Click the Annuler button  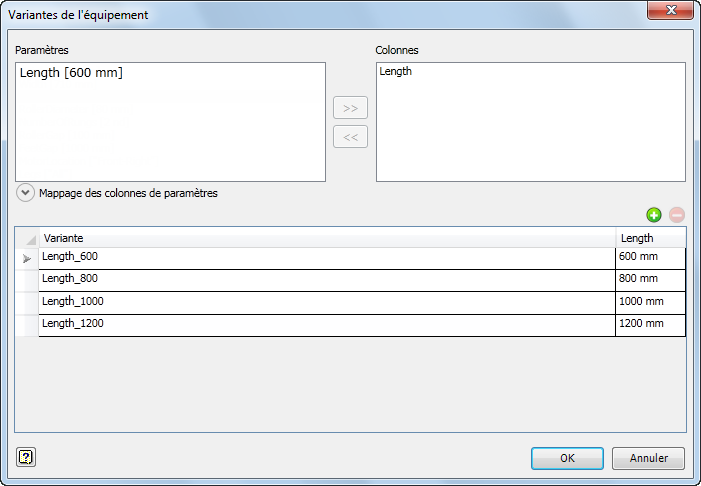pyautogui.click(x=648, y=458)
